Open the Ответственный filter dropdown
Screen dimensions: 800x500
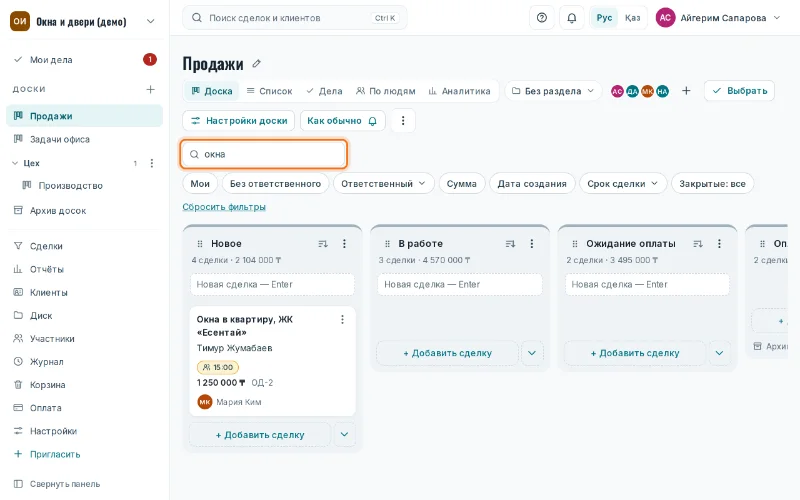[383, 184]
